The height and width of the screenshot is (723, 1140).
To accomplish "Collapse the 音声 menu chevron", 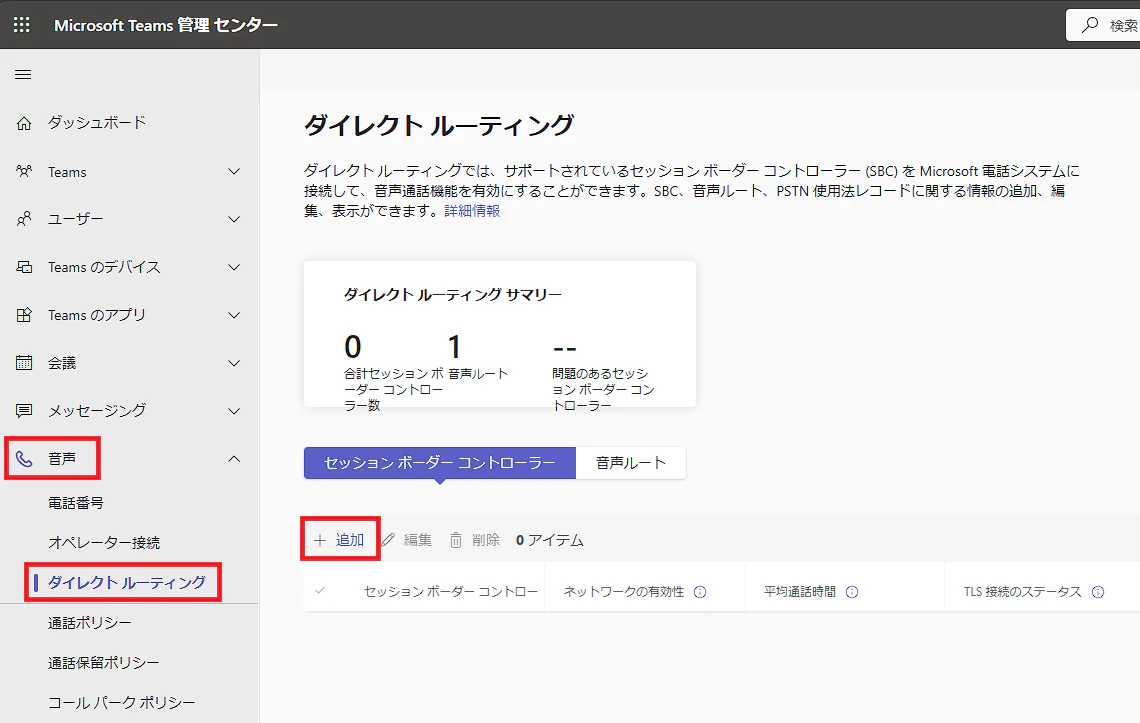I will (x=234, y=459).
